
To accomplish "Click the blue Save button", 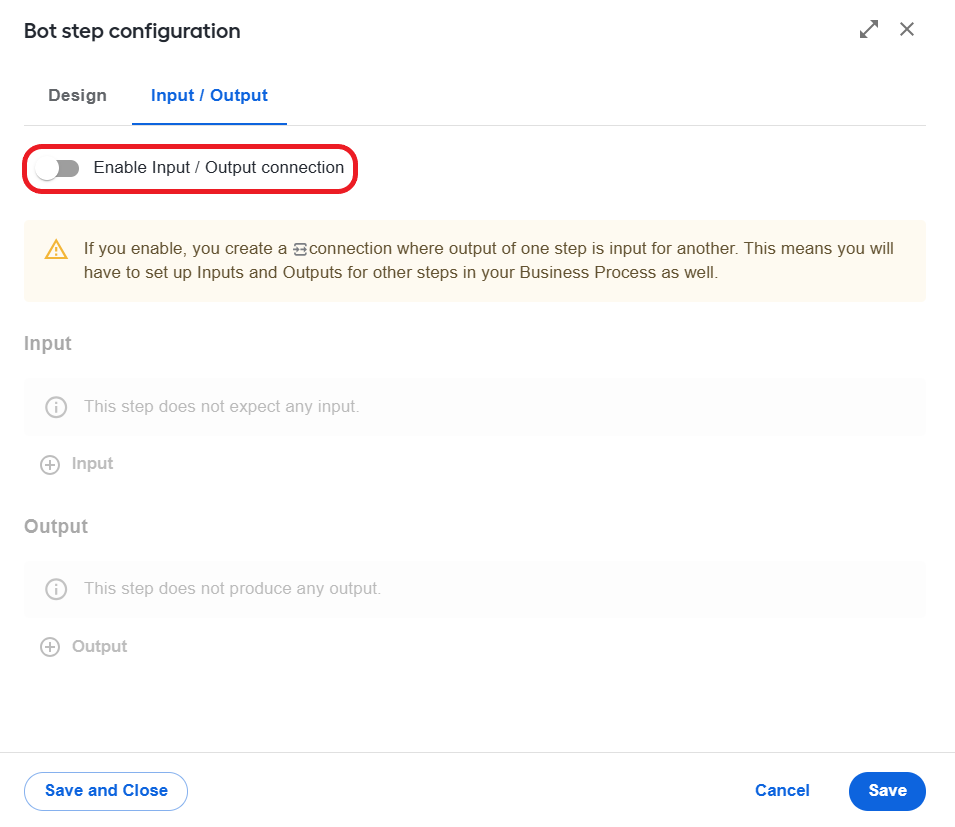I will pos(887,791).
